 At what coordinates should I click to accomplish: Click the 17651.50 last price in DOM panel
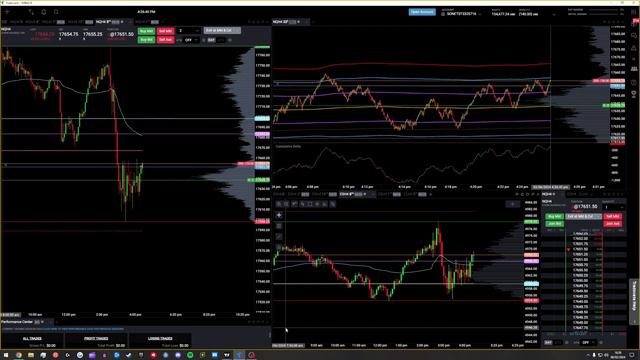[x=585, y=207]
